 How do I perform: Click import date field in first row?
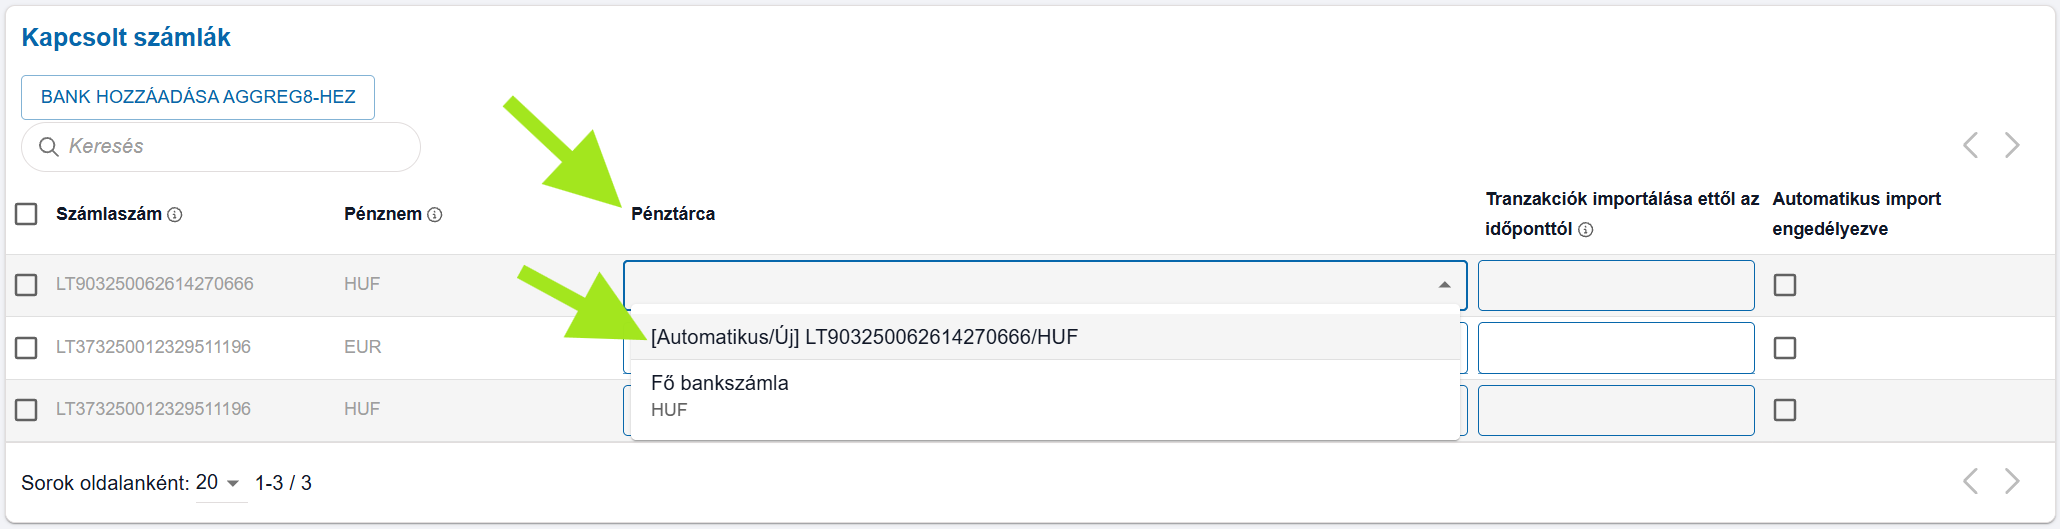click(x=1616, y=286)
